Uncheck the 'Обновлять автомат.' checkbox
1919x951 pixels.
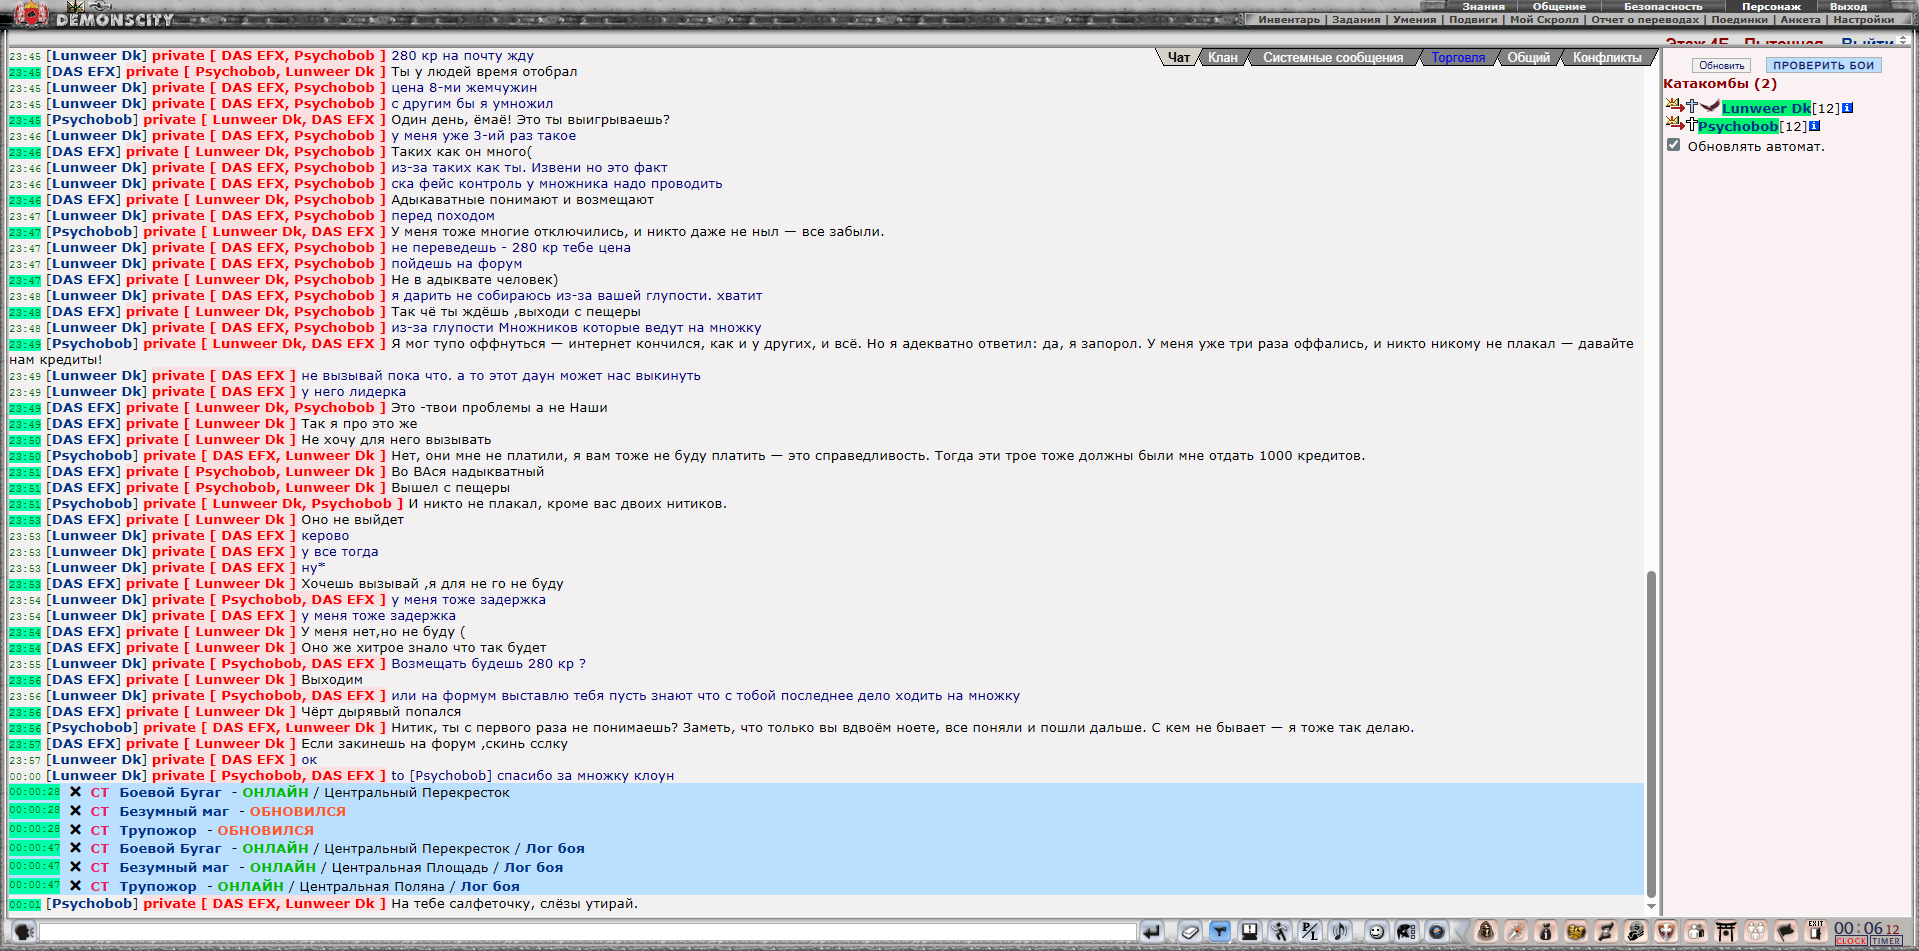1673,145
